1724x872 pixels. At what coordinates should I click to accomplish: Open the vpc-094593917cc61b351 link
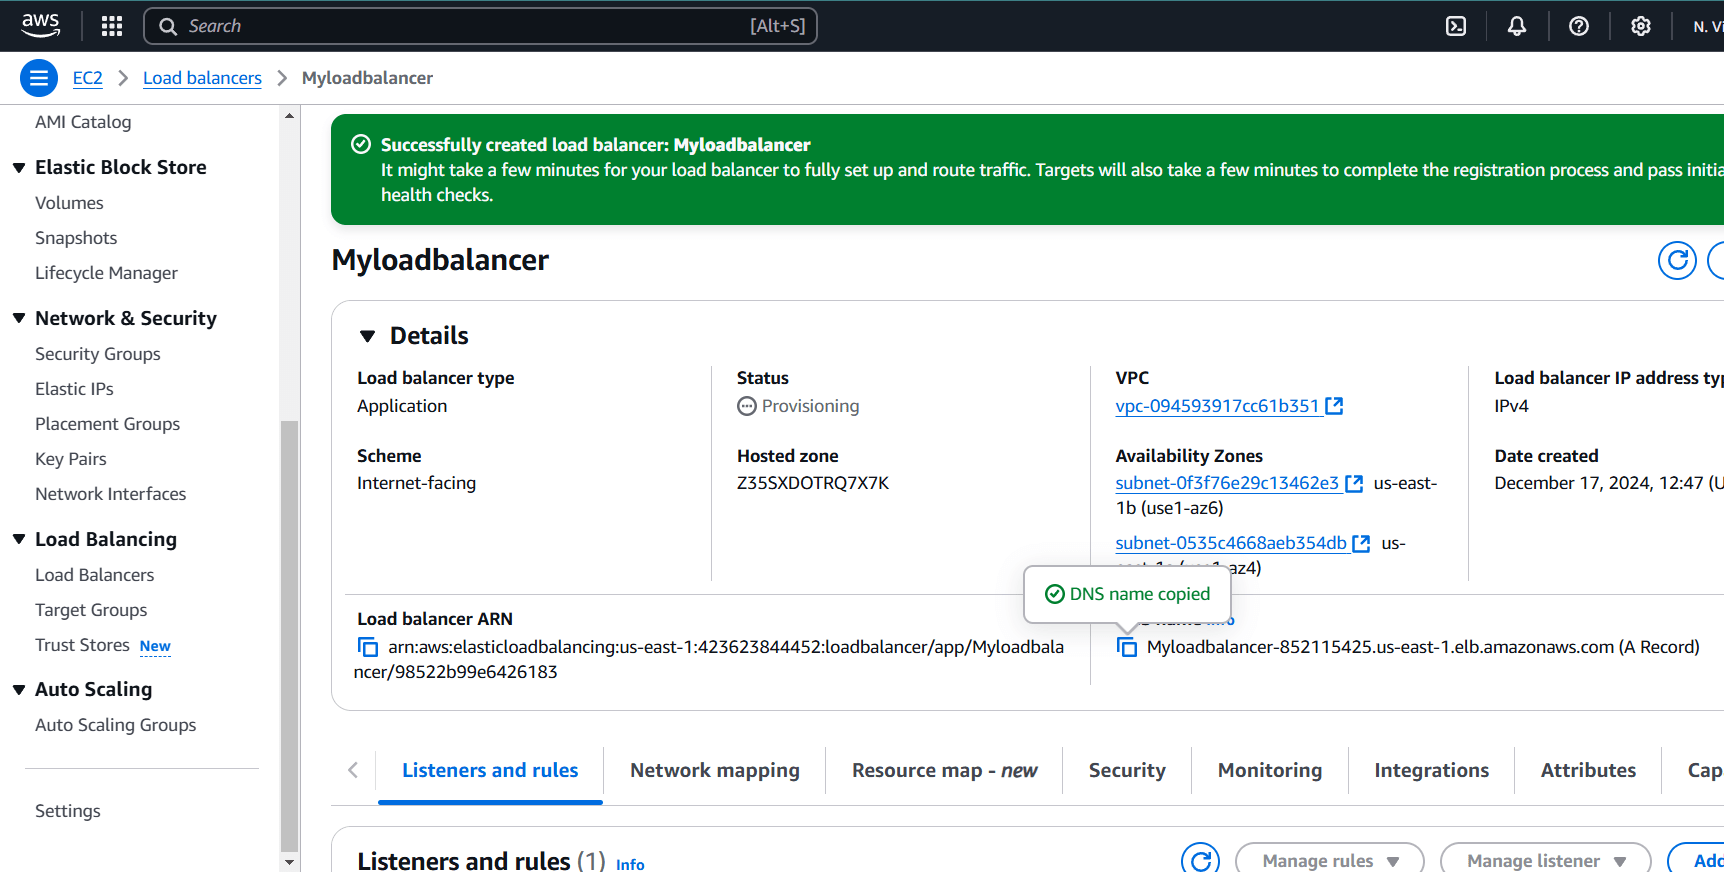[x=1217, y=406]
